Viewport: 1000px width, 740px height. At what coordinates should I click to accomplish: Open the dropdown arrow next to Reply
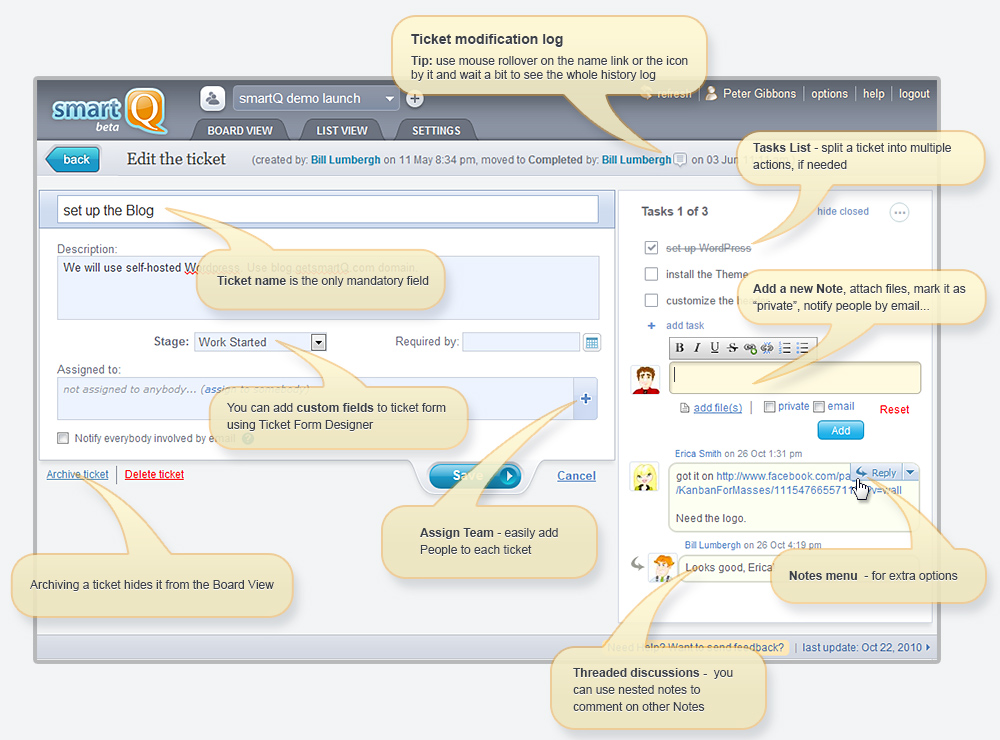tap(910, 472)
